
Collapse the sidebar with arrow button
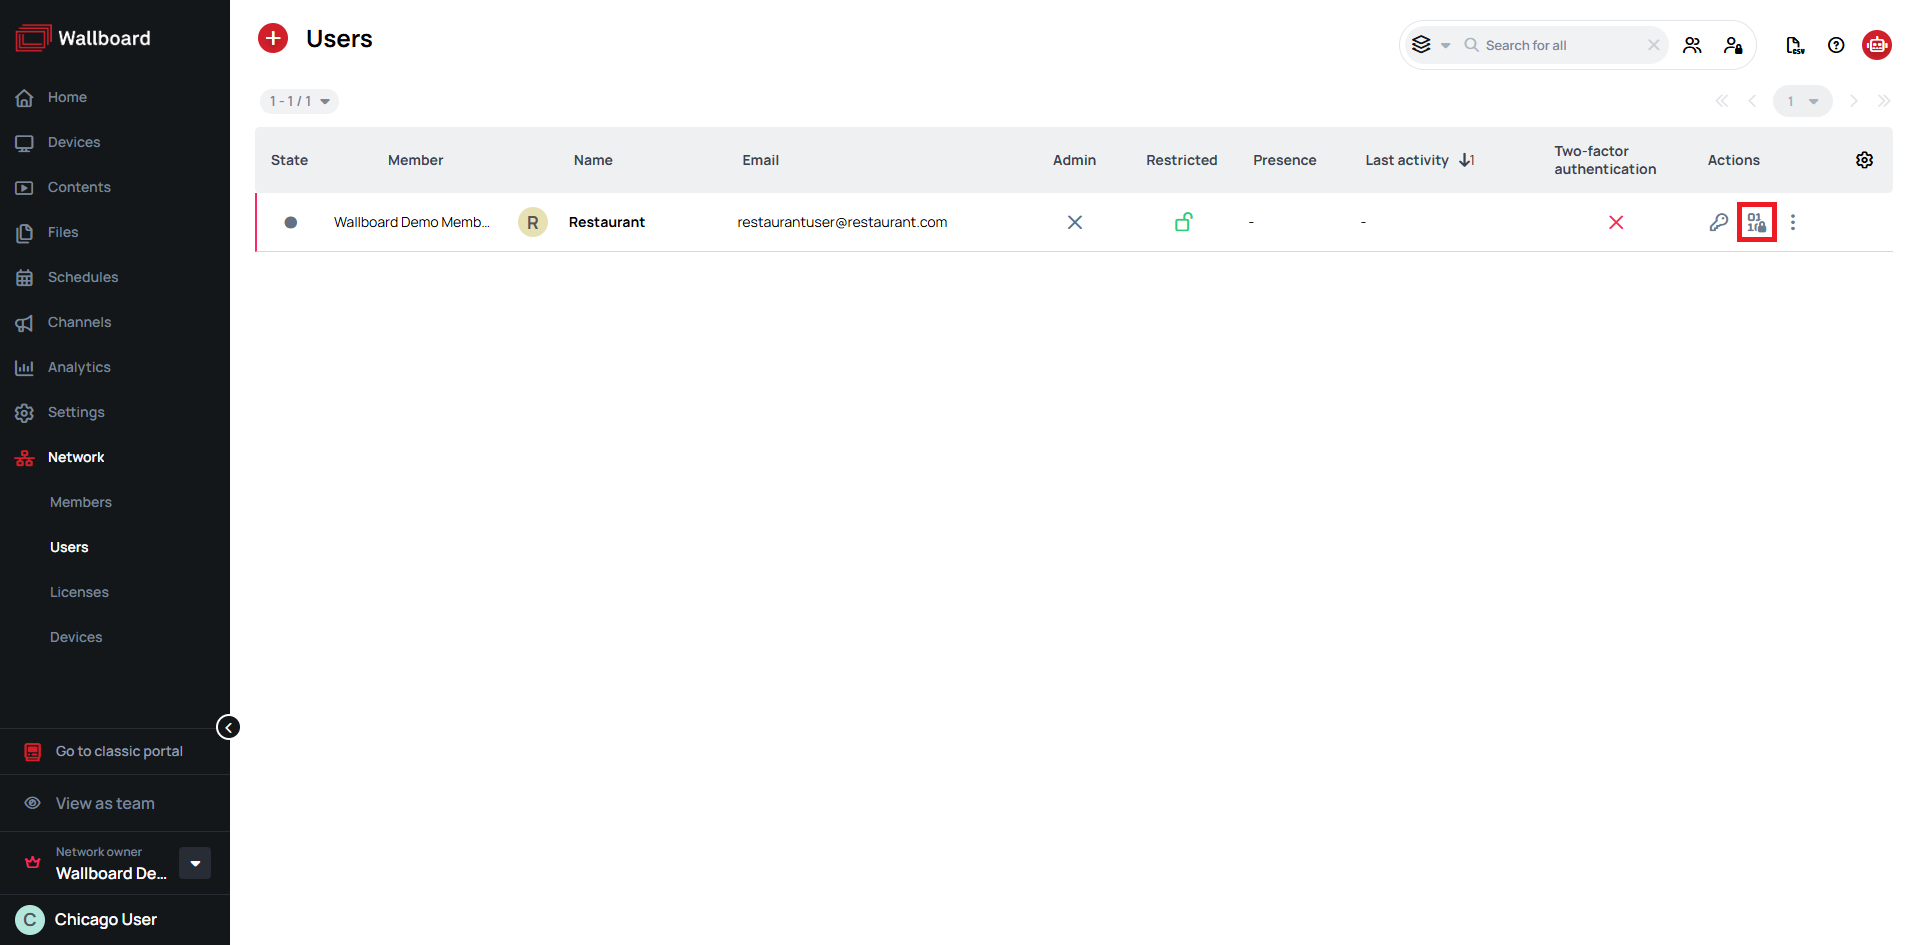[x=228, y=727]
